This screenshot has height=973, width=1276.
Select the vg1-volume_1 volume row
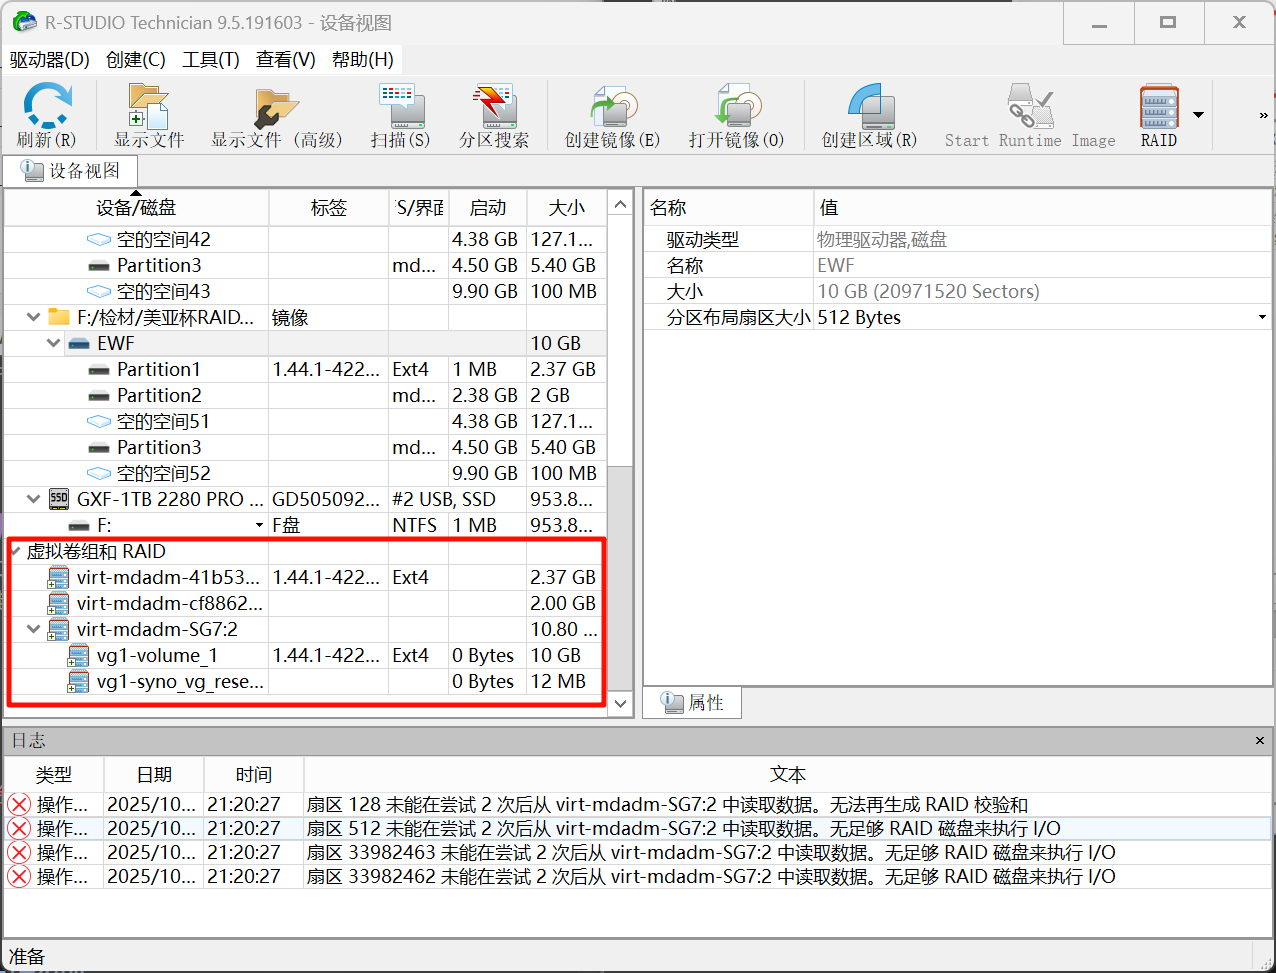(x=157, y=656)
